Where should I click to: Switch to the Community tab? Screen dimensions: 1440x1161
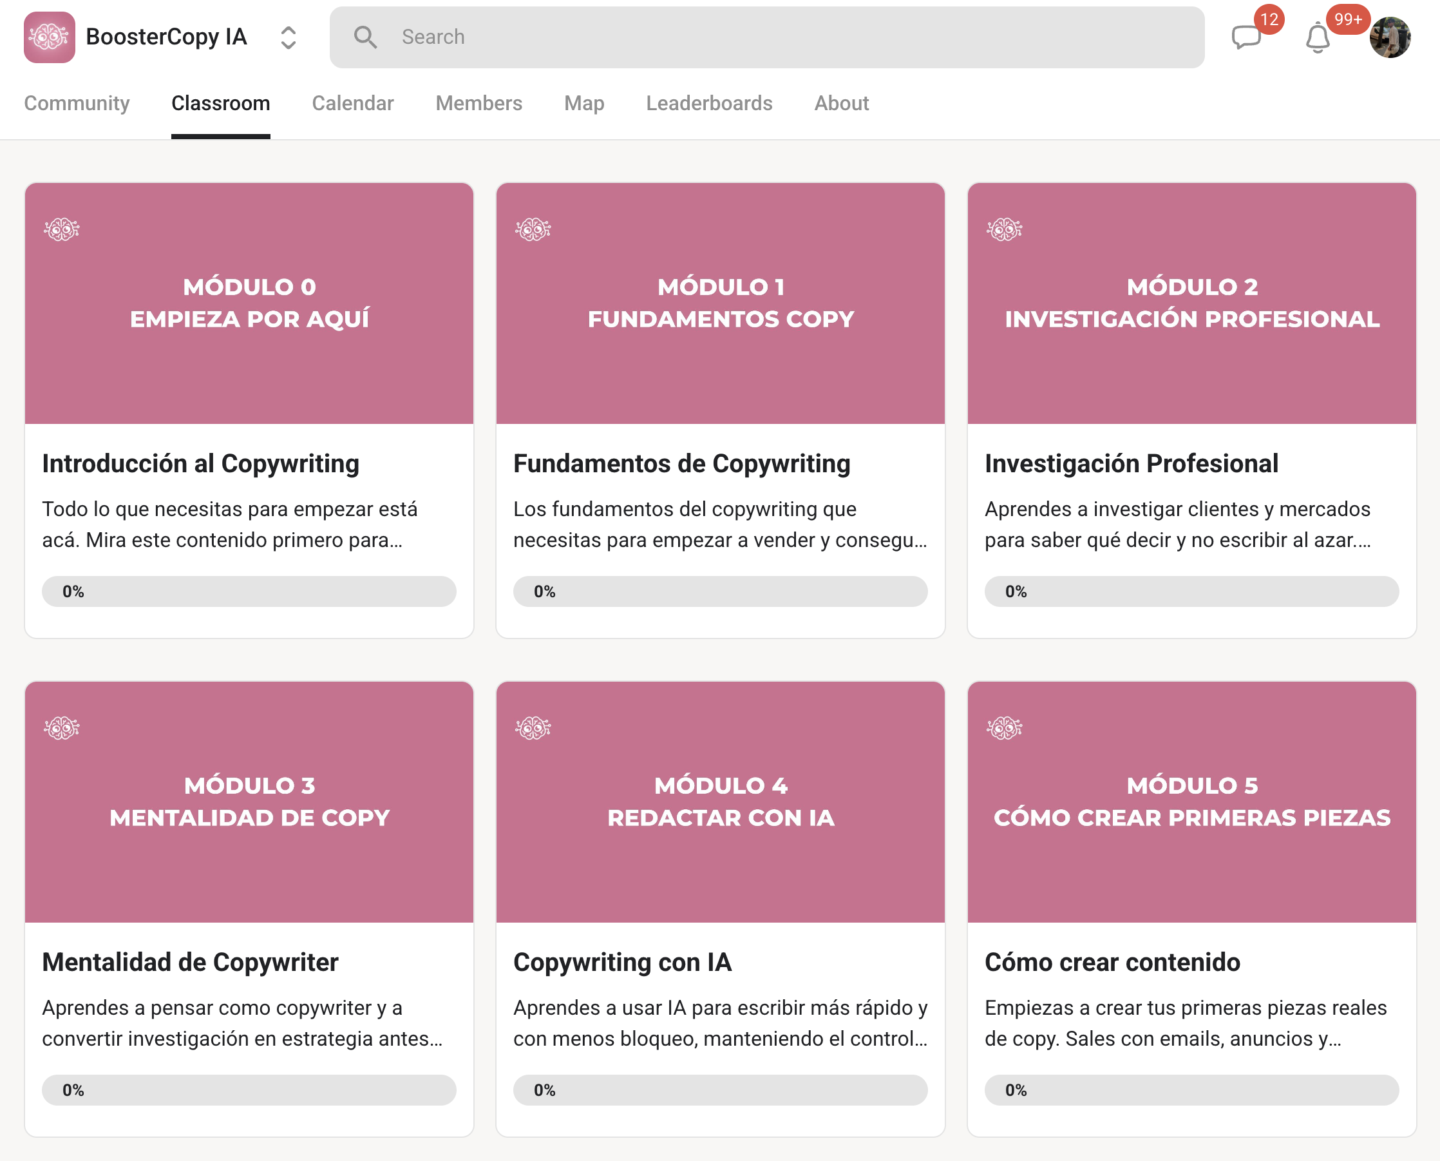(77, 103)
